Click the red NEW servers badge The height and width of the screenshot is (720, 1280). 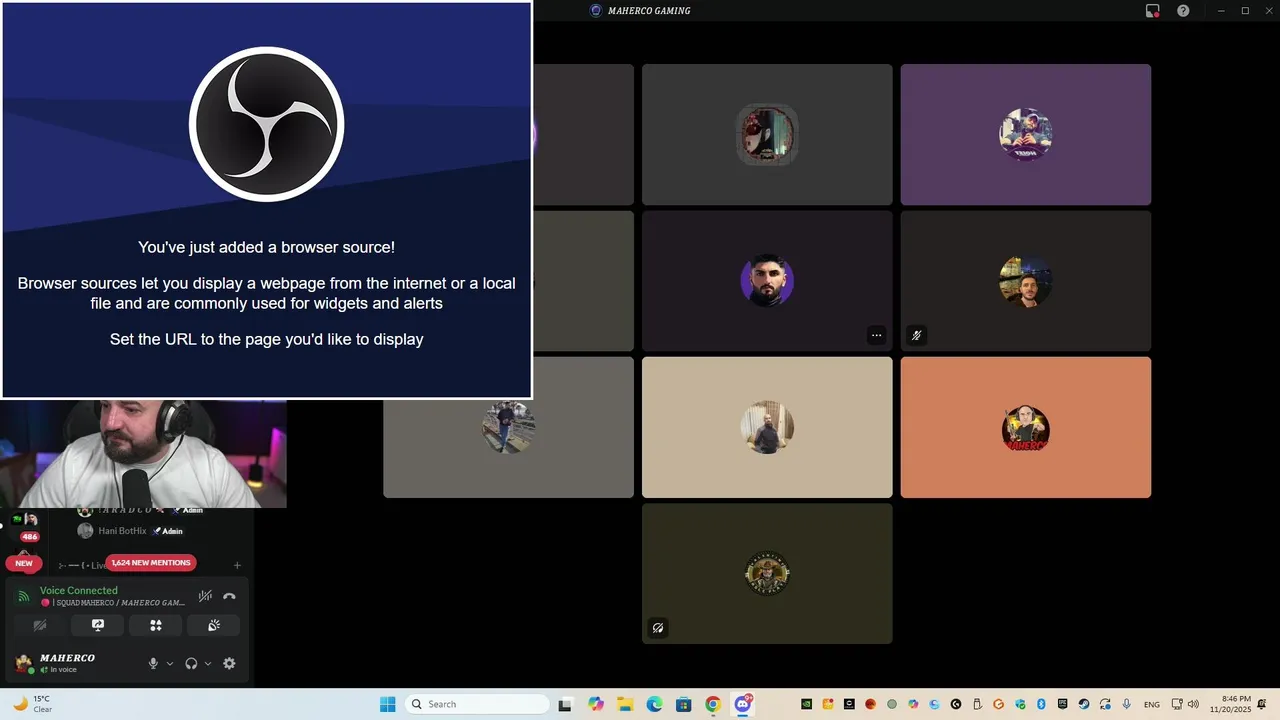pyautogui.click(x=24, y=563)
